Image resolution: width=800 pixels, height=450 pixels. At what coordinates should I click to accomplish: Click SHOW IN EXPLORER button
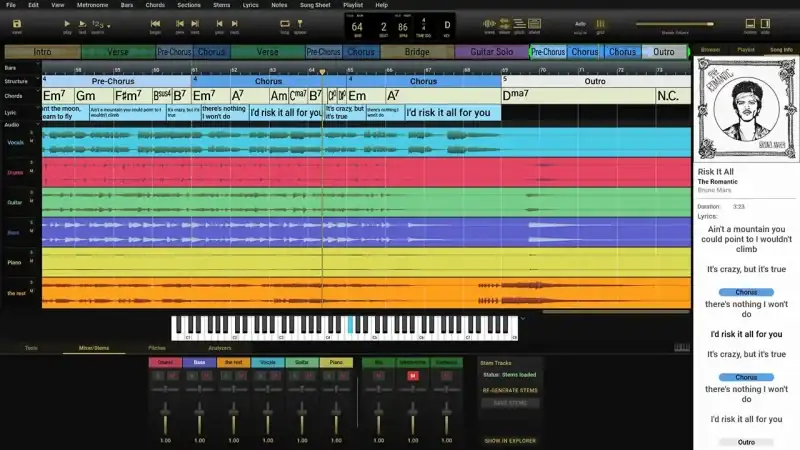510,440
